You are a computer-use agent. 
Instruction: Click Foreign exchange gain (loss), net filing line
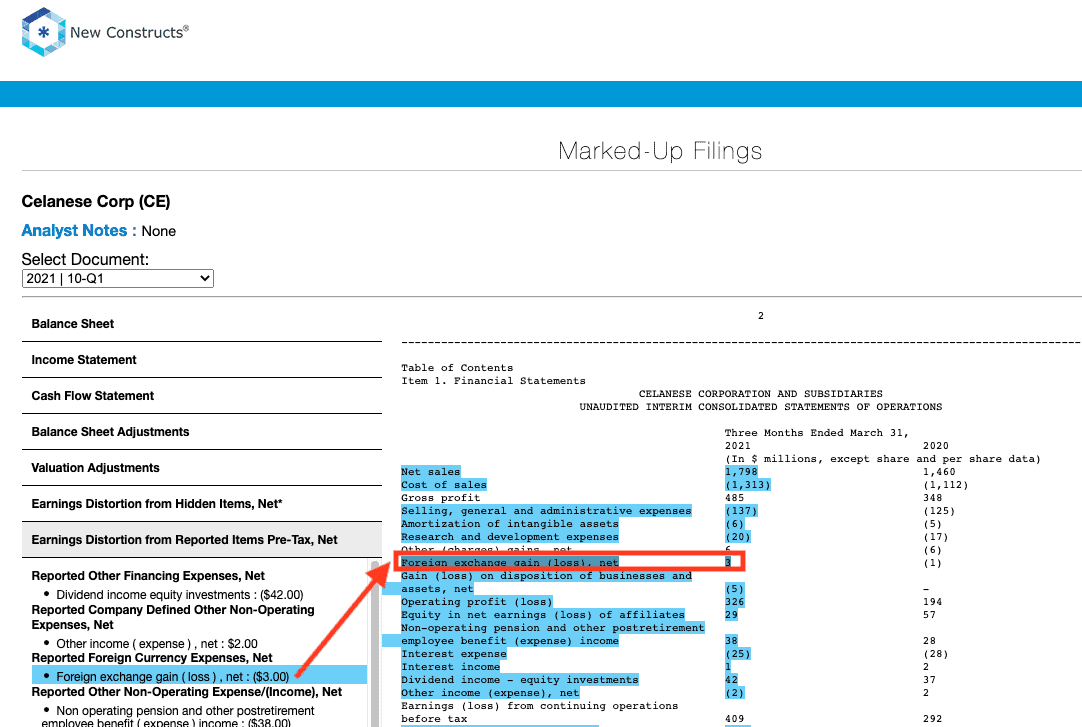click(509, 563)
